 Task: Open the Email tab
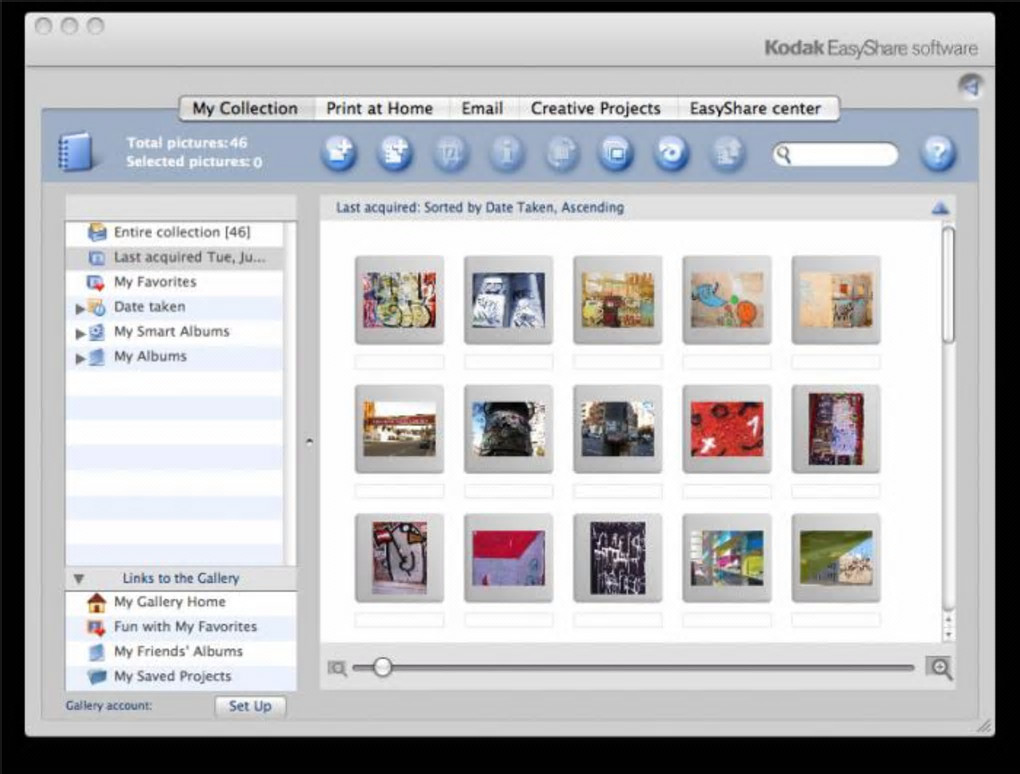click(482, 109)
